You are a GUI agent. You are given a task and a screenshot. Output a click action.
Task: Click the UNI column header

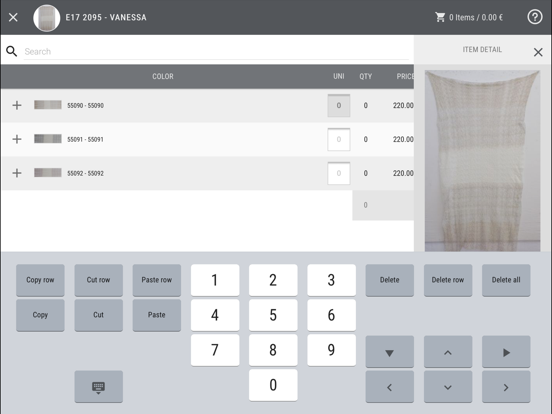coord(339,76)
